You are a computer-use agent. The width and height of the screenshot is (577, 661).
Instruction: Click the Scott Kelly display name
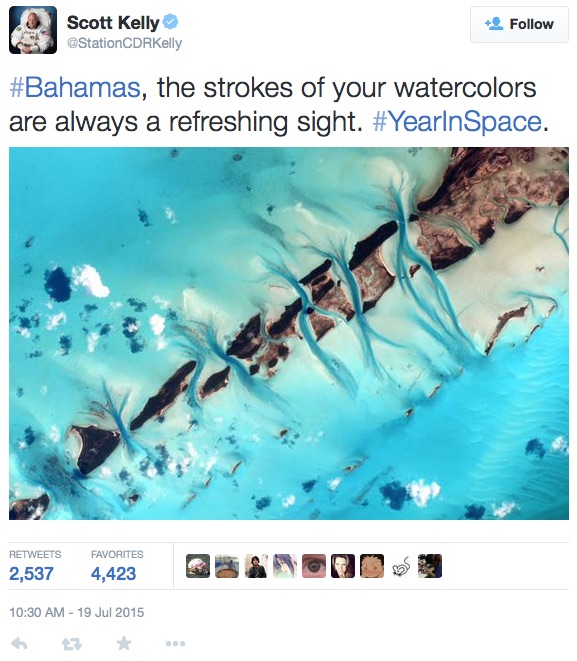113,23
